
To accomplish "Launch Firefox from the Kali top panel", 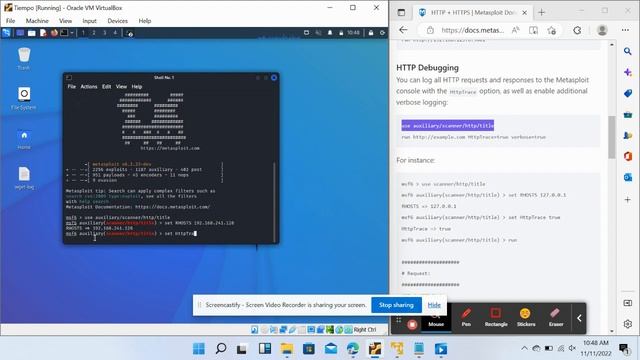I will [x=54, y=33].
